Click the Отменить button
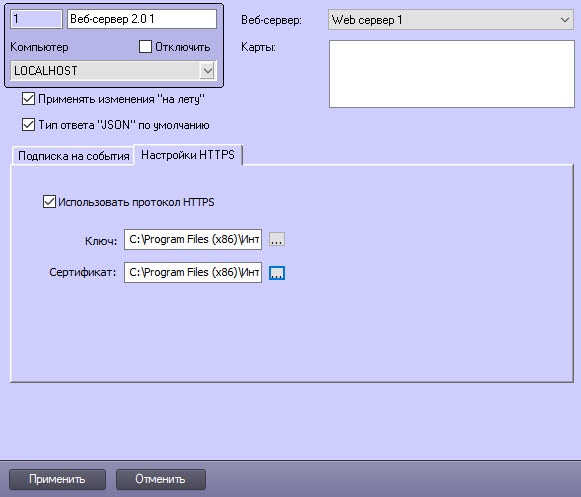581x497 pixels. [160, 479]
